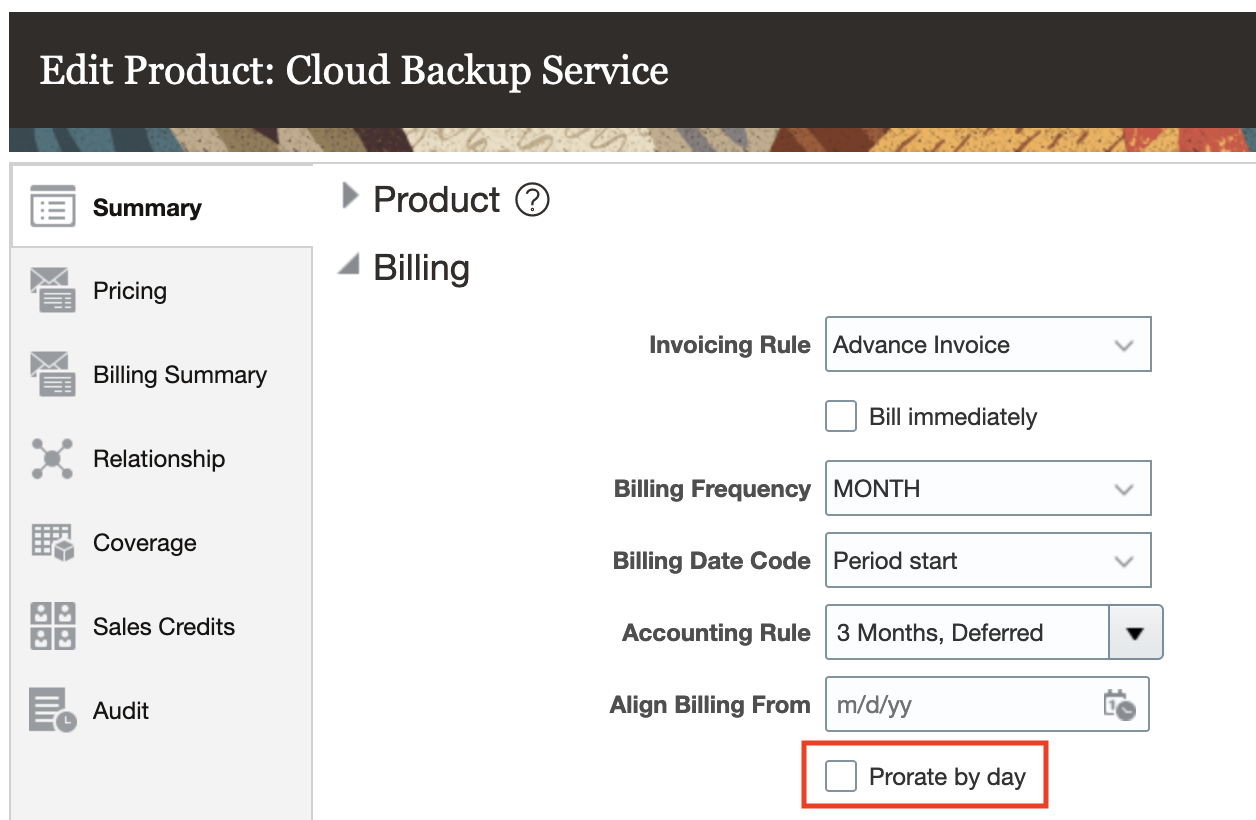Open the Invoicing Rule dropdown

tap(987, 345)
